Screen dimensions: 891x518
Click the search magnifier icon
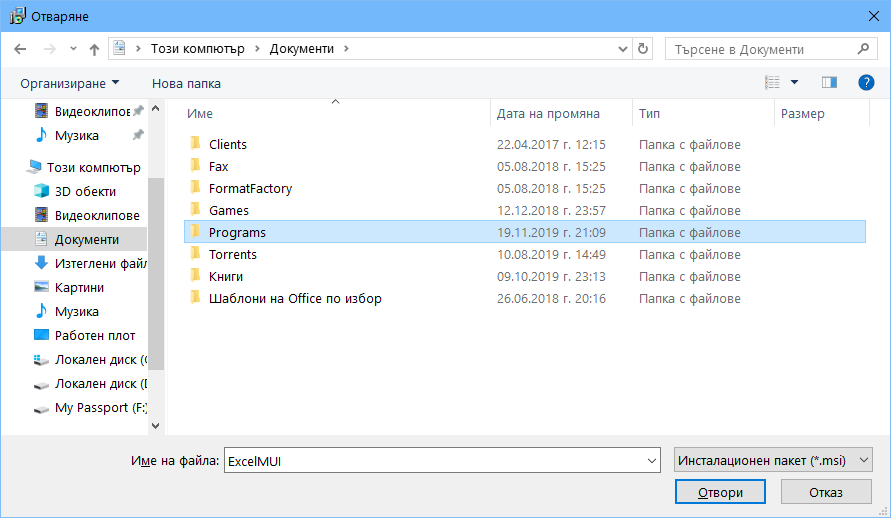click(863, 49)
